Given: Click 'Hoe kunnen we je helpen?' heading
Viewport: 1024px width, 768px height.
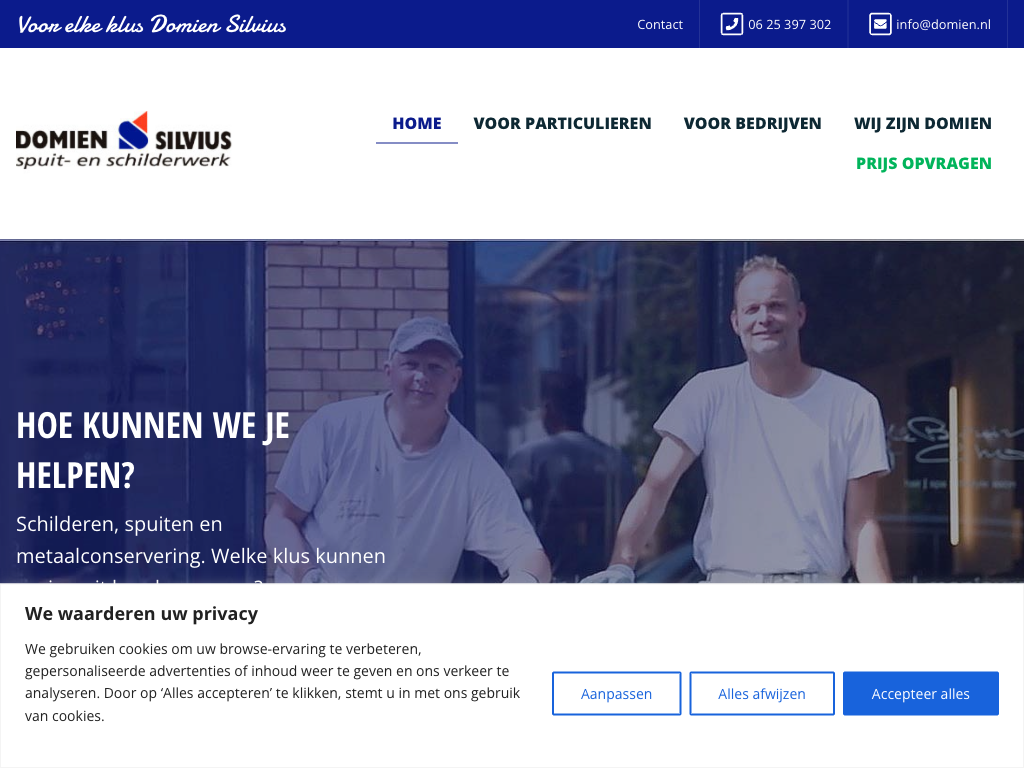Looking at the screenshot, I should (153, 450).
